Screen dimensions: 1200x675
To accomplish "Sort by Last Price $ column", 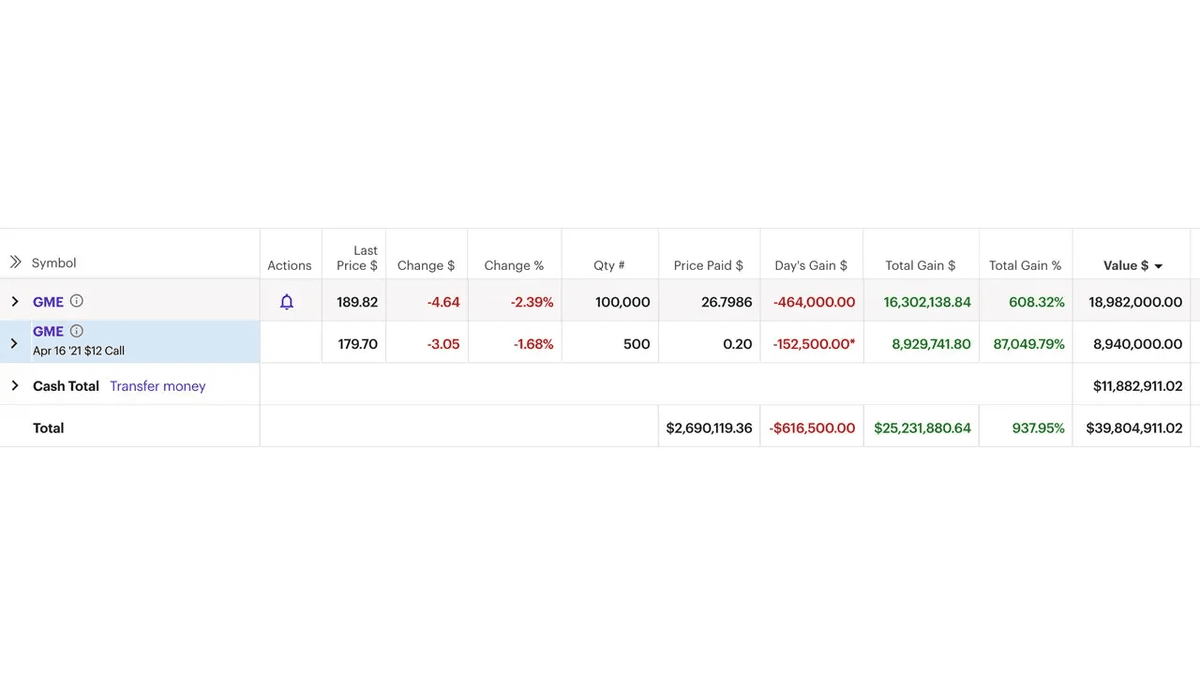I will click(x=357, y=258).
